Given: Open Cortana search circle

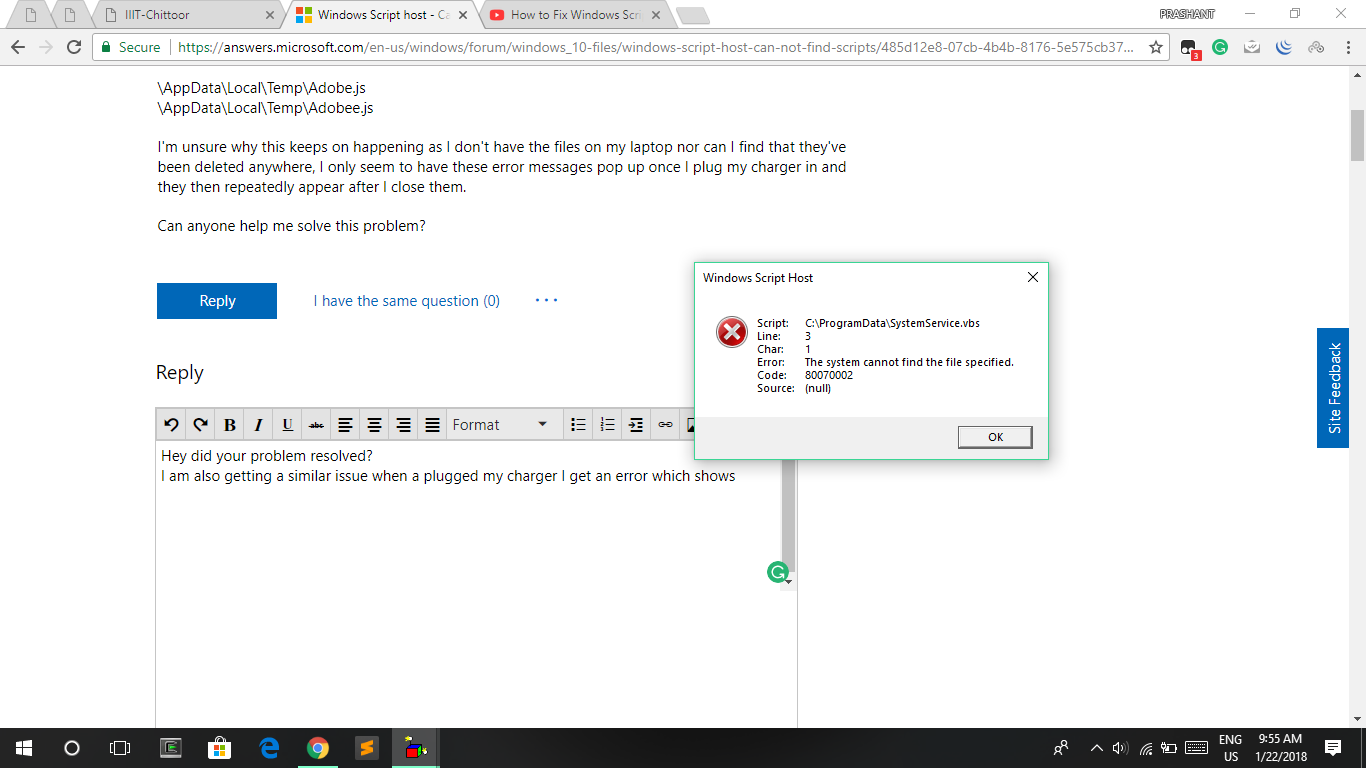Looking at the screenshot, I should tap(72, 748).
